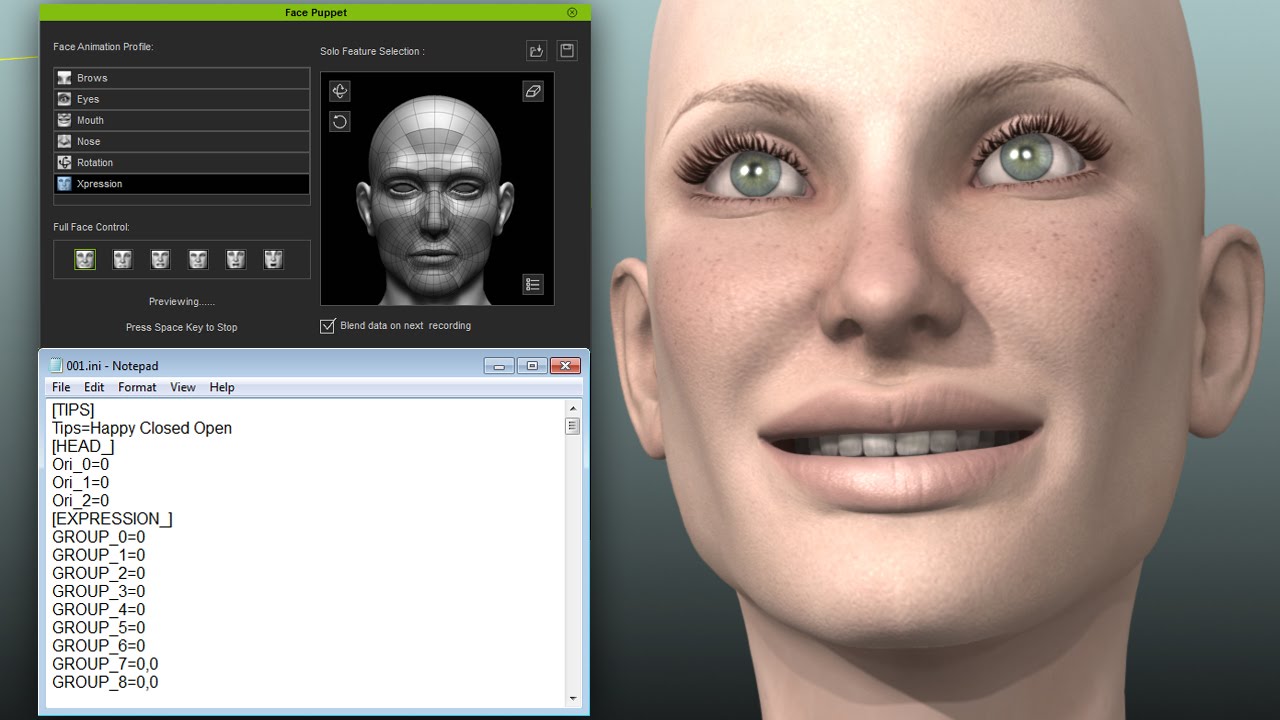Choose the second Full Face Control preset
Viewport: 1280px width, 720px height.
pos(123,260)
